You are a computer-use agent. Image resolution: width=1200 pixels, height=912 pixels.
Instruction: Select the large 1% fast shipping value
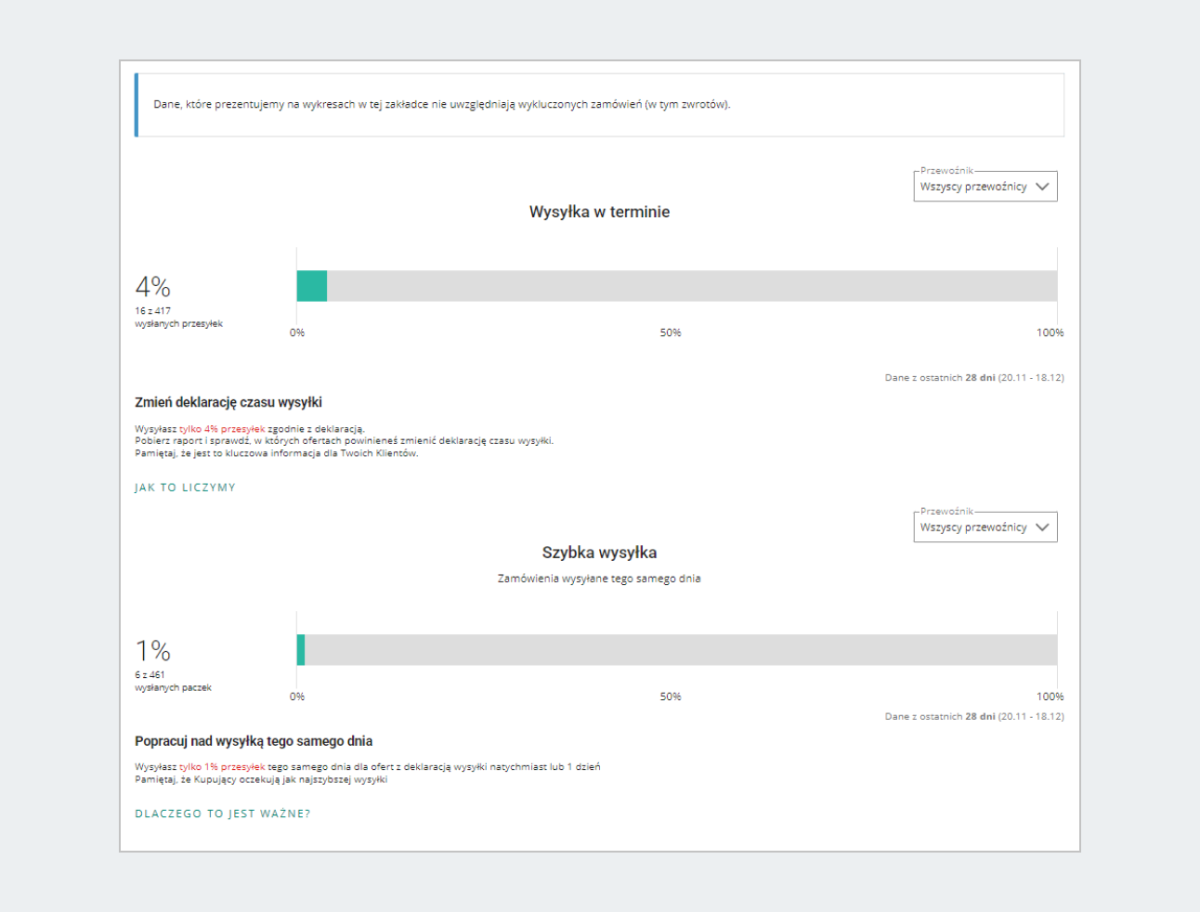pyautogui.click(x=153, y=651)
